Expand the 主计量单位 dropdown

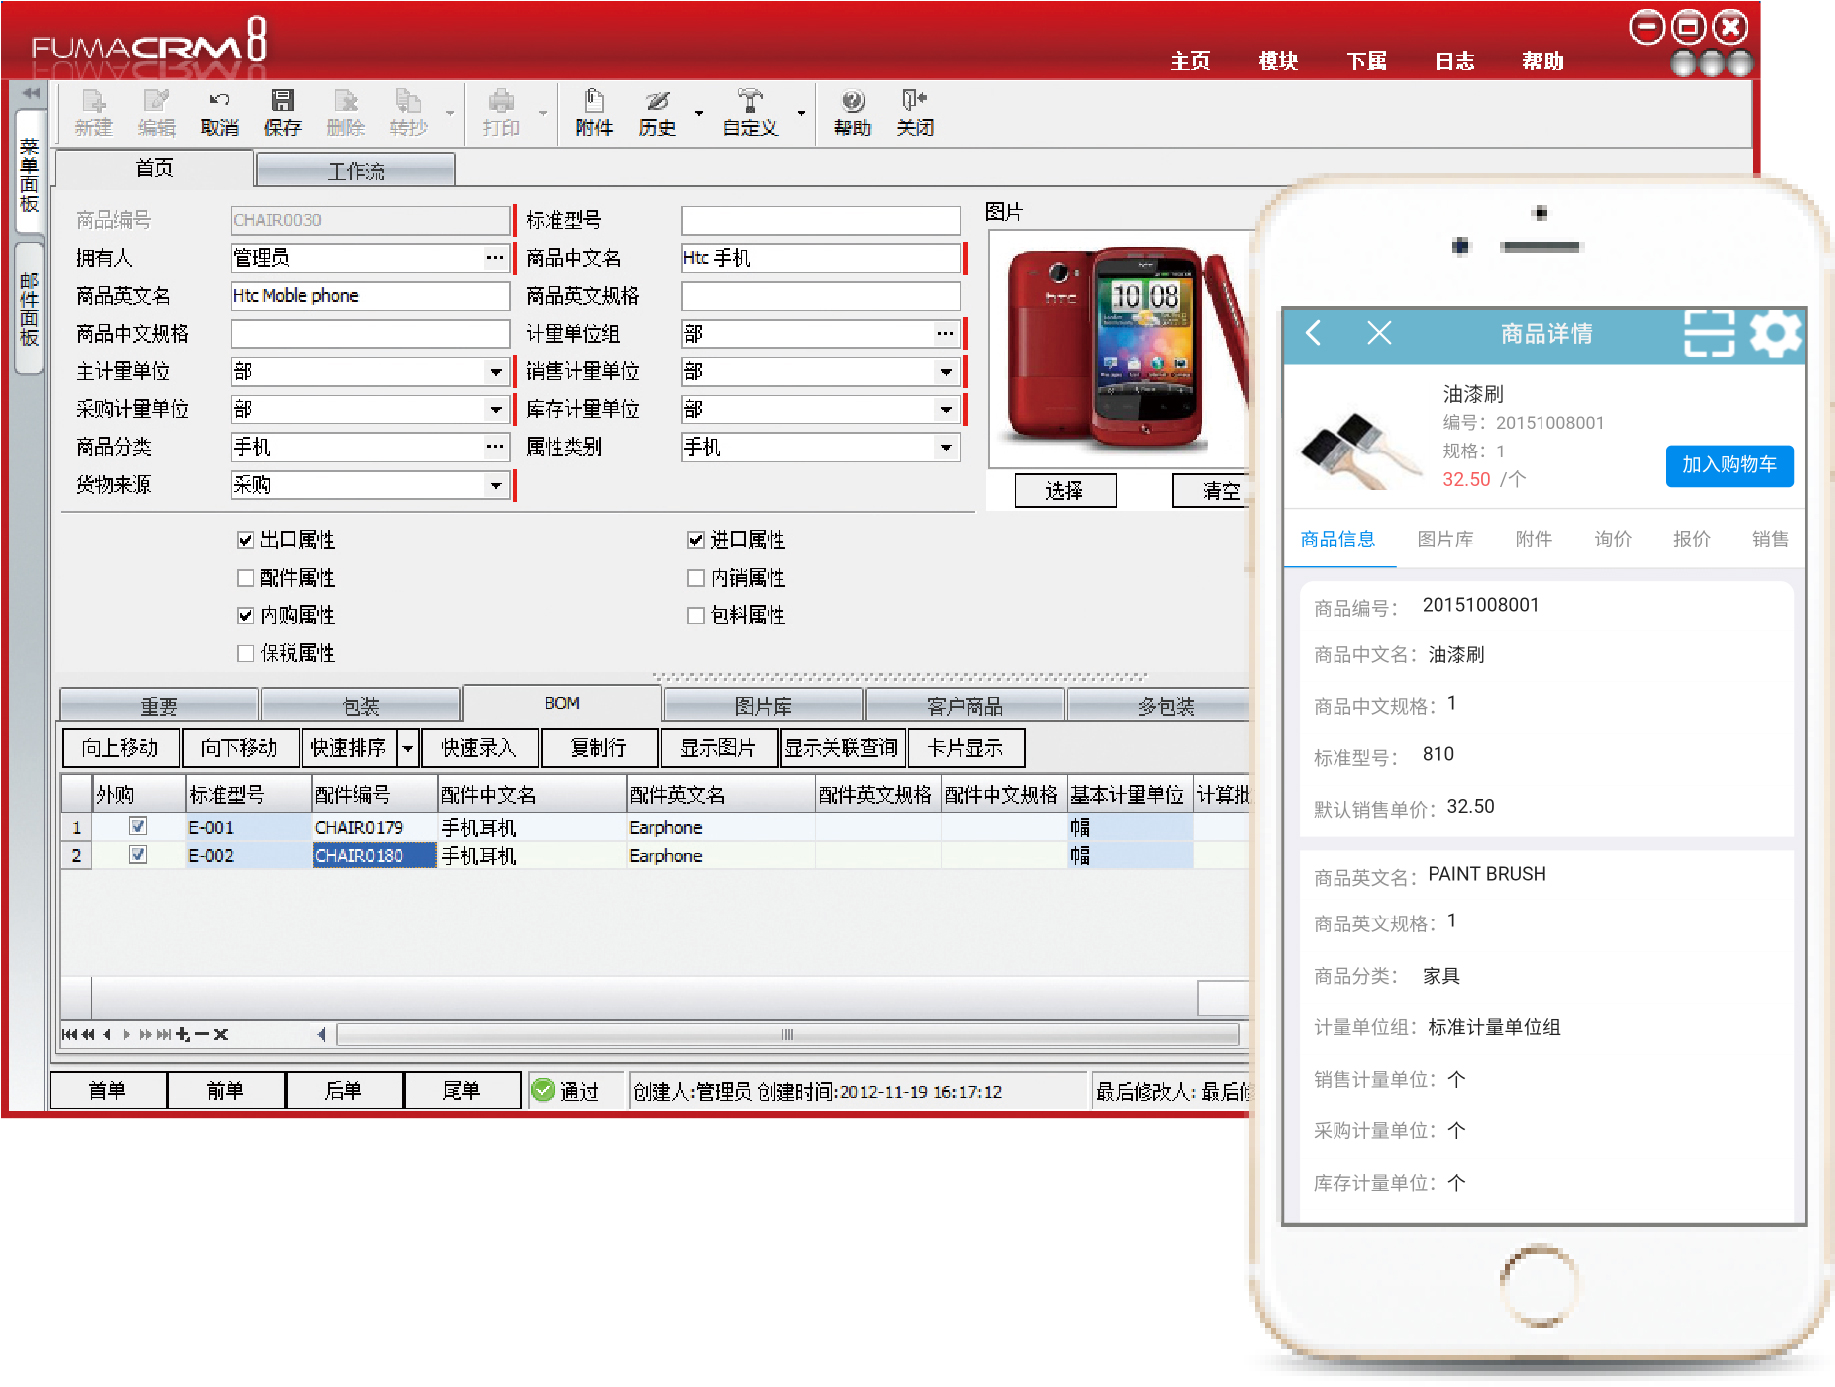coord(496,372)
